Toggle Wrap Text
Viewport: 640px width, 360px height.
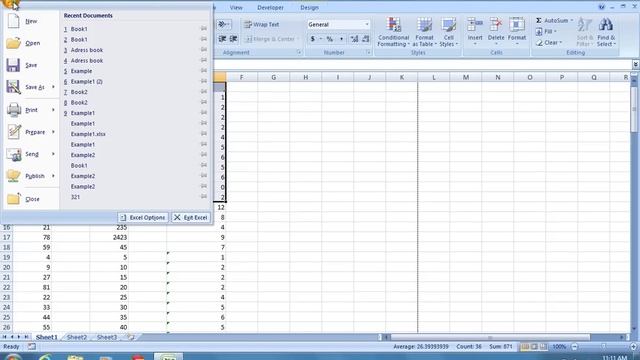(x=262, y=24)
